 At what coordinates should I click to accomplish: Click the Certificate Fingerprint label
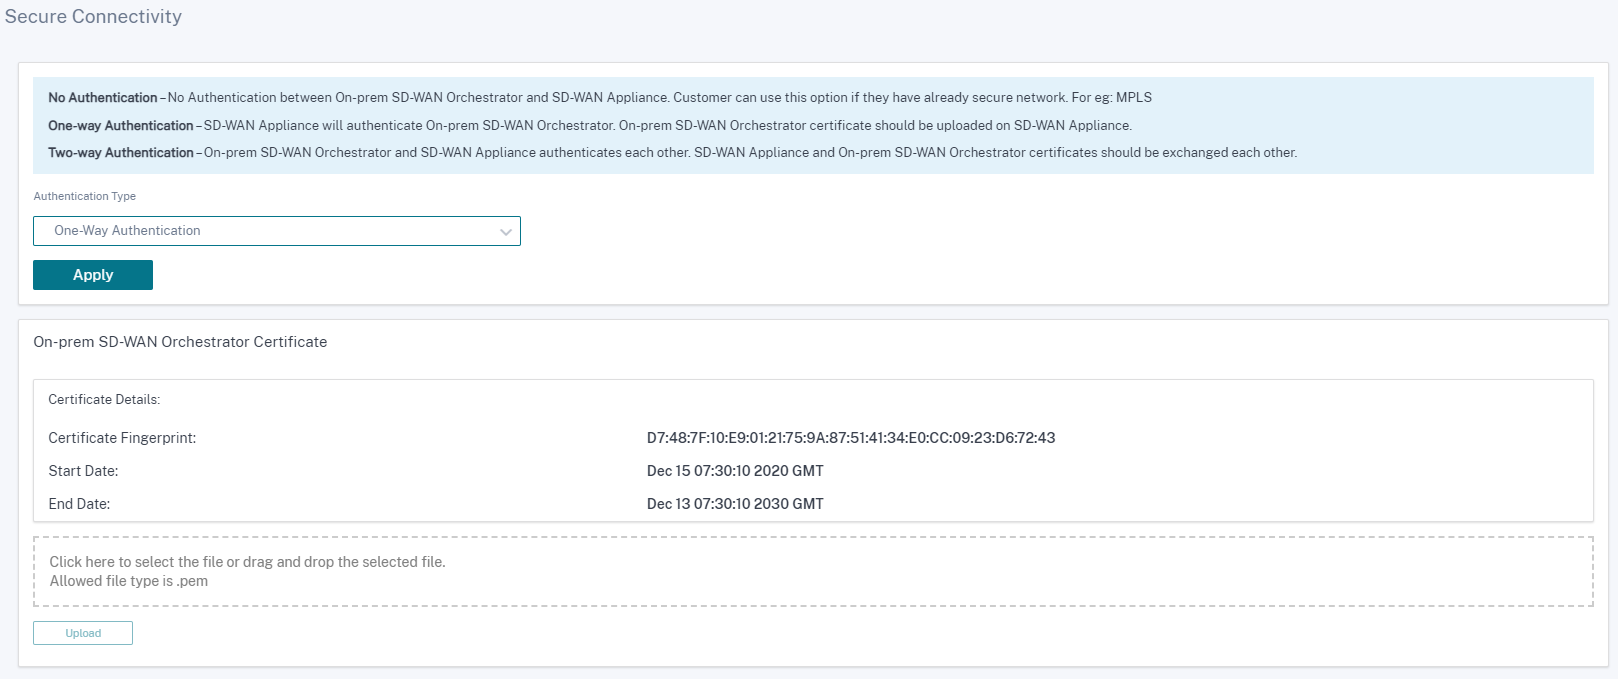tap(122, 438)
